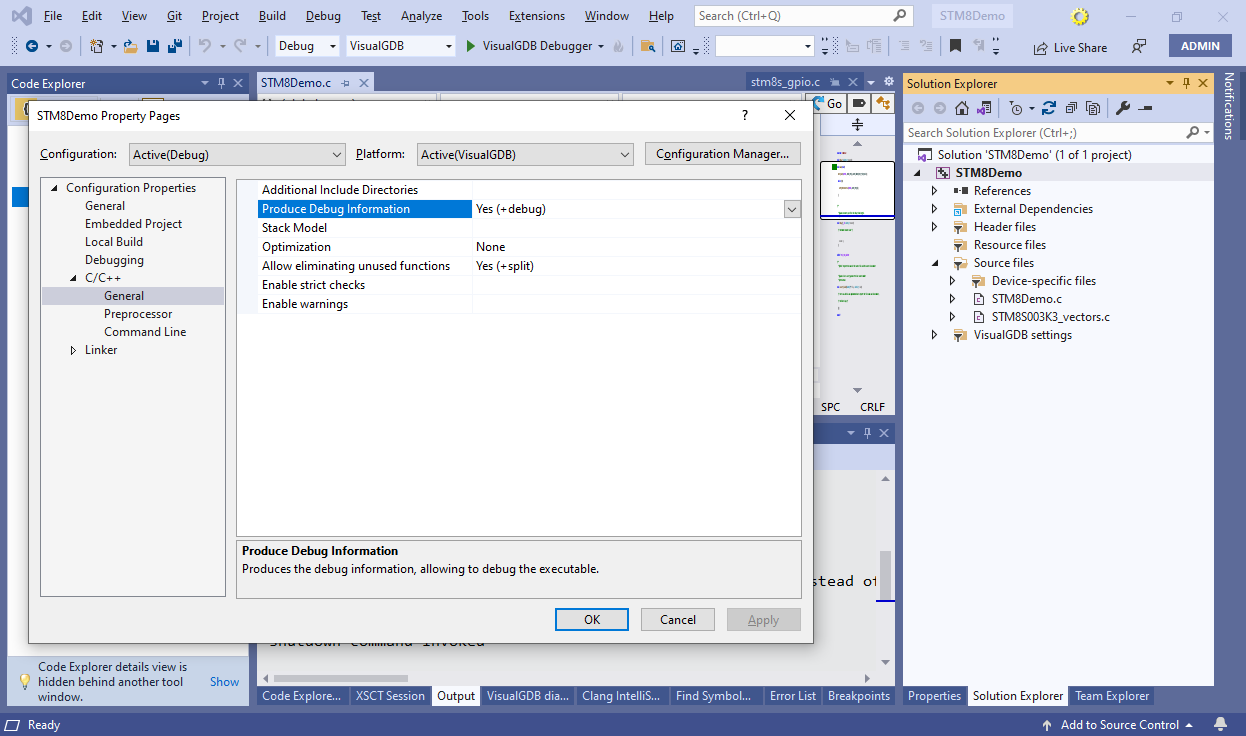Open the Analyze menu
The height and width of the screenshot is (736, 1246).
point(421,16)
